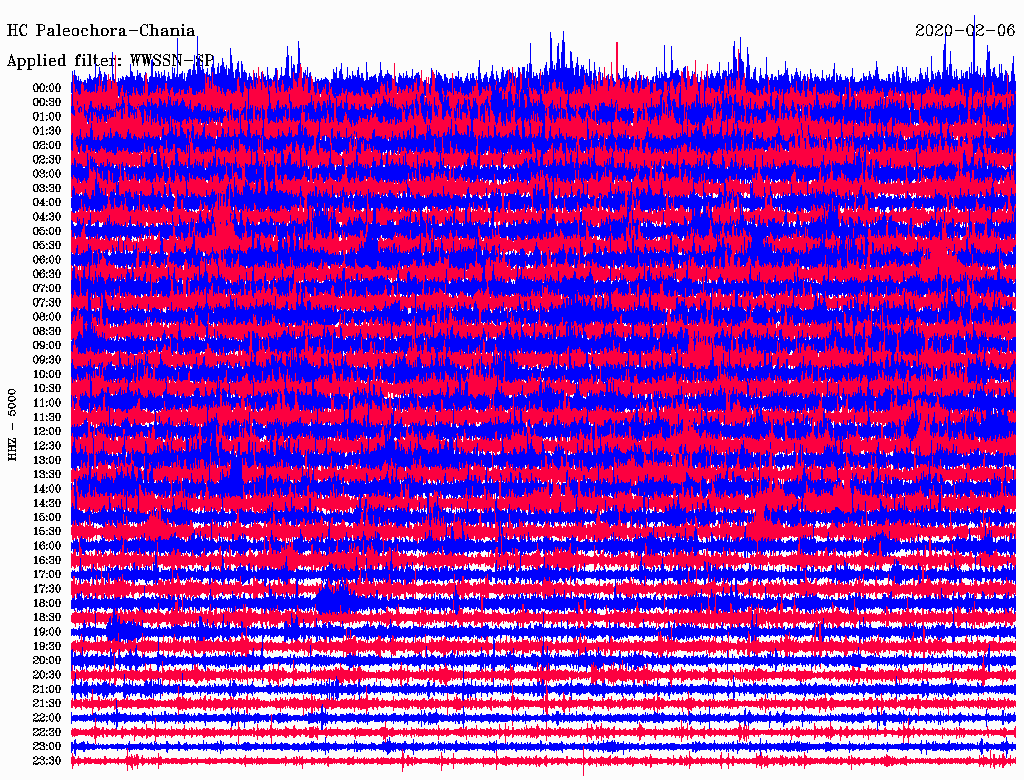Screen dimensions: 1024x780
Task: Select the '12:00' time label
Action: 47,431
